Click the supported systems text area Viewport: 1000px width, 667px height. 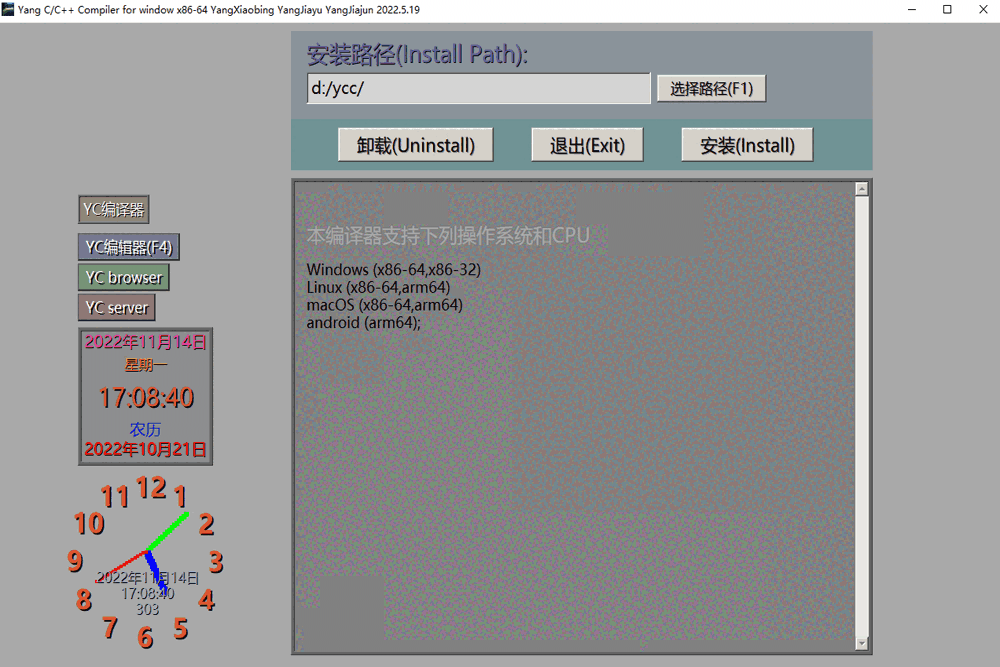[x=575, y=416]
